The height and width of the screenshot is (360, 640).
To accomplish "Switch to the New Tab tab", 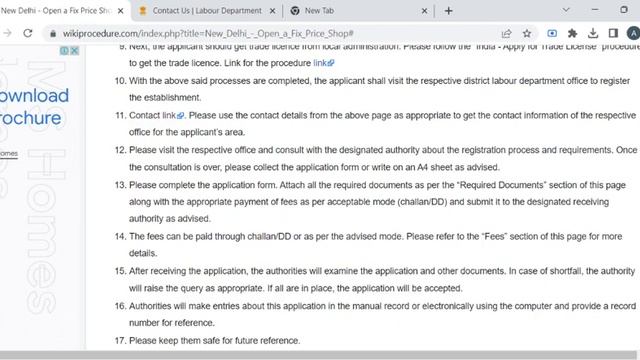I will (x=359, y=11).
